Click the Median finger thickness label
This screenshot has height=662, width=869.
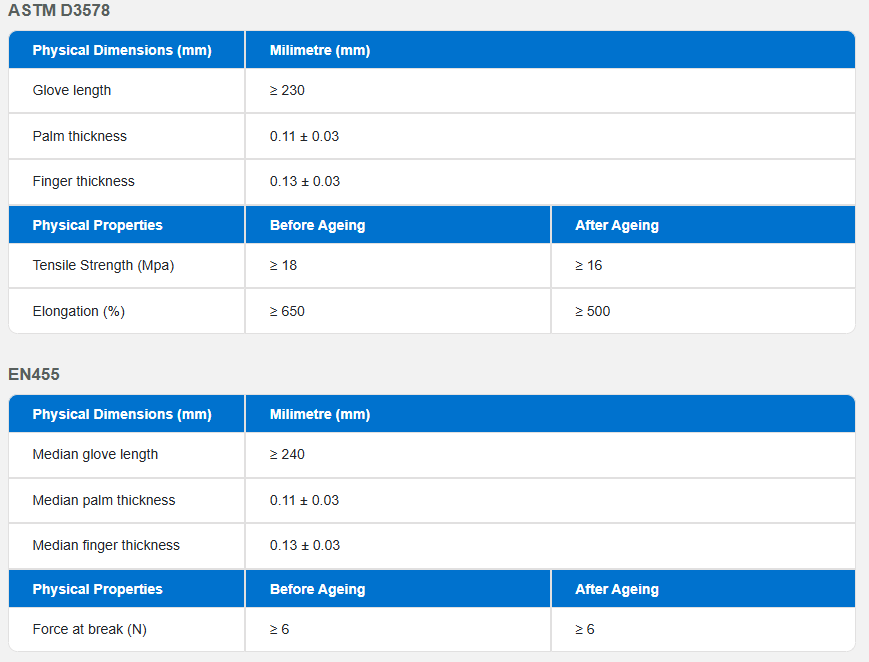click(x=106, y=546)
